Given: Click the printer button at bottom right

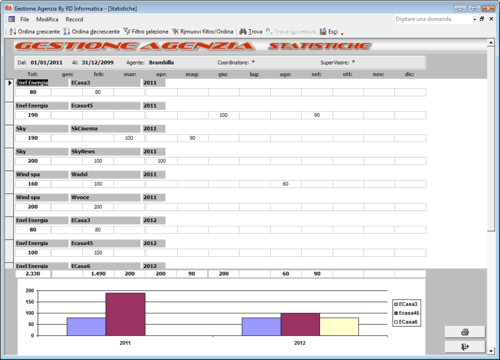Looking at the screenshot, I should pos(465,332).
